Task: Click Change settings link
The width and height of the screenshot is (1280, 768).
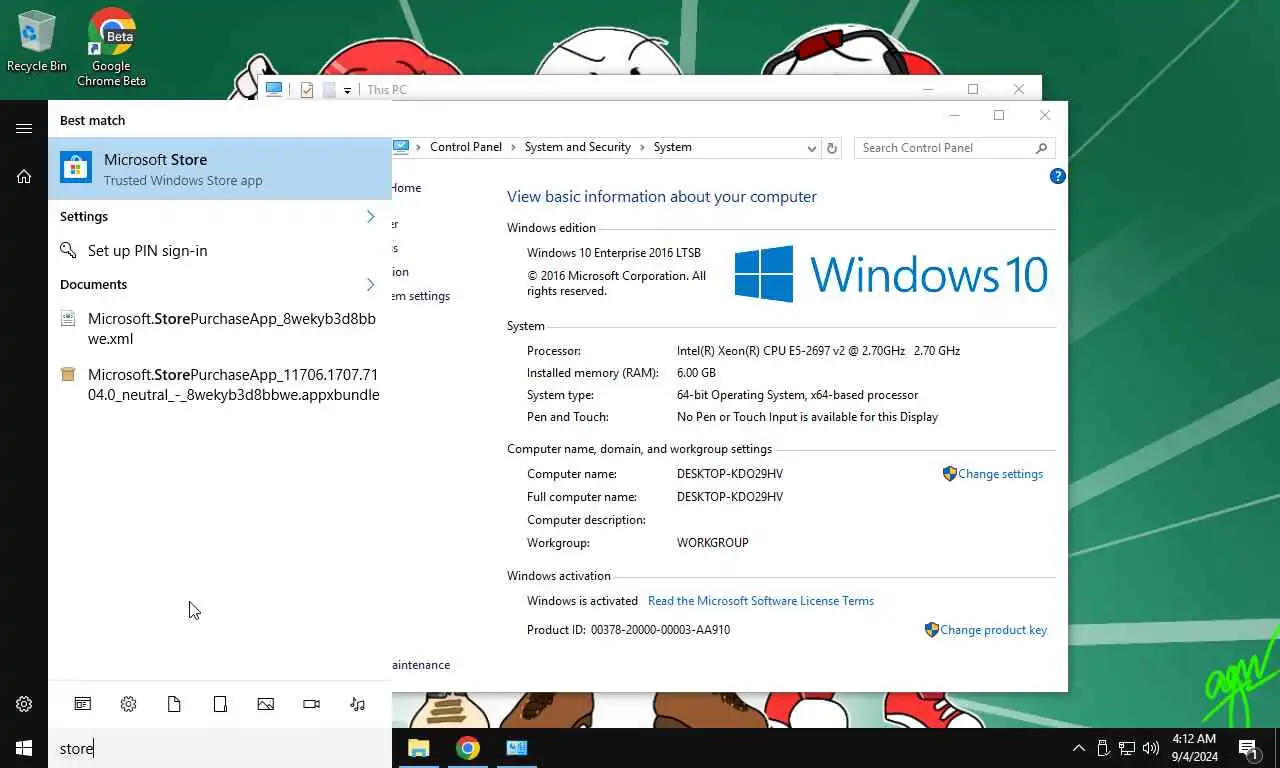Action: 1000,474
